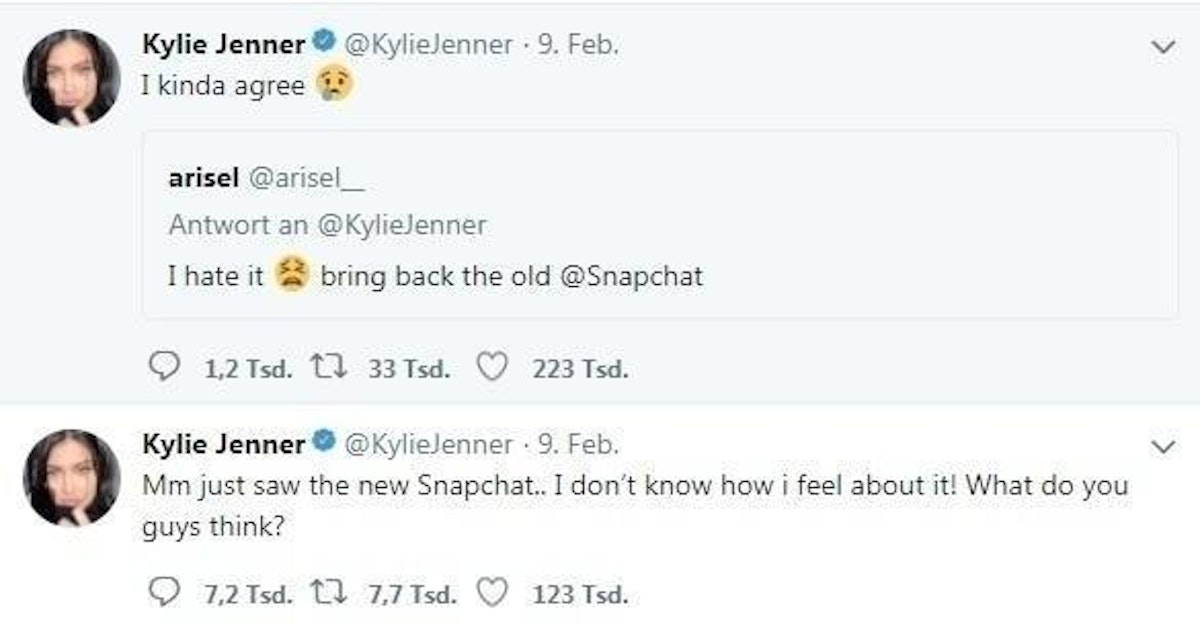The width and height of the screenshot is (1200, 624).
Task: Reply to the 'new Snapchat' tweet
Action: tap(162, 596)
